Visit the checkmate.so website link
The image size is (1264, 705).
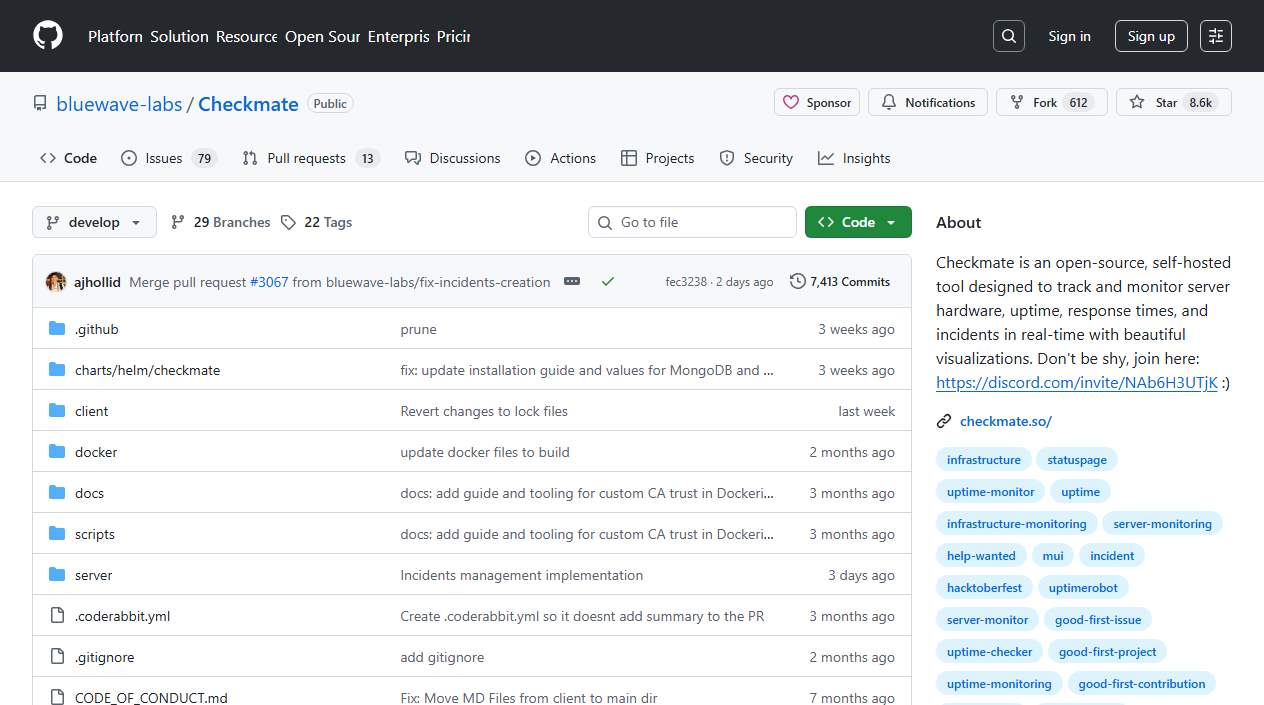click(1006, 421)
